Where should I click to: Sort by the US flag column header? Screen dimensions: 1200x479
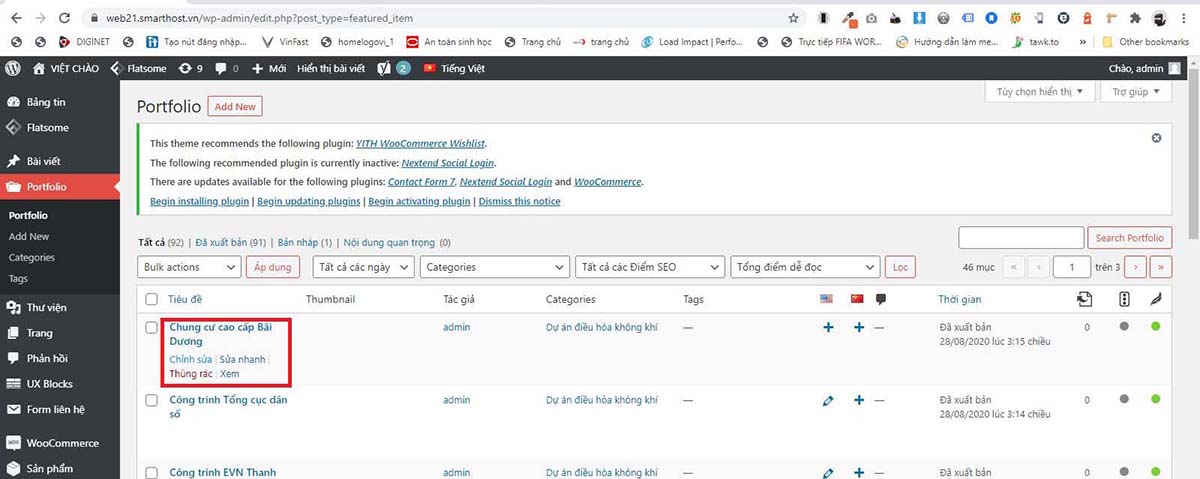pos(827,299)
